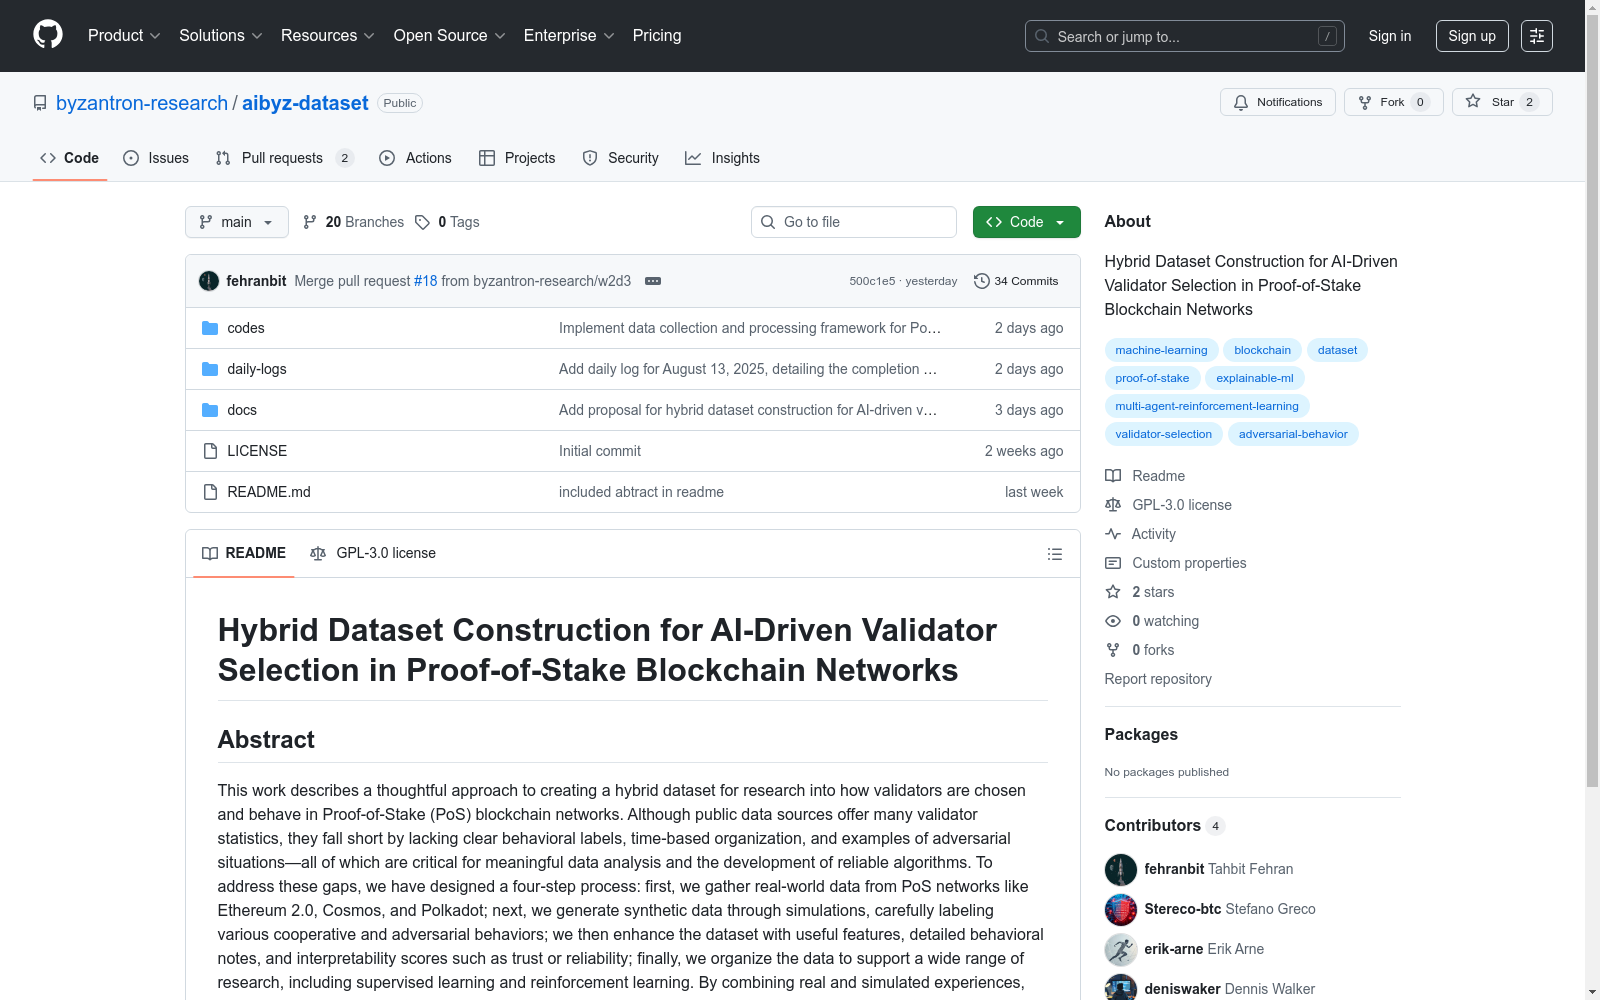Open the codes folder
This screenshot has height=1000, width=1600.
[246, 328]
